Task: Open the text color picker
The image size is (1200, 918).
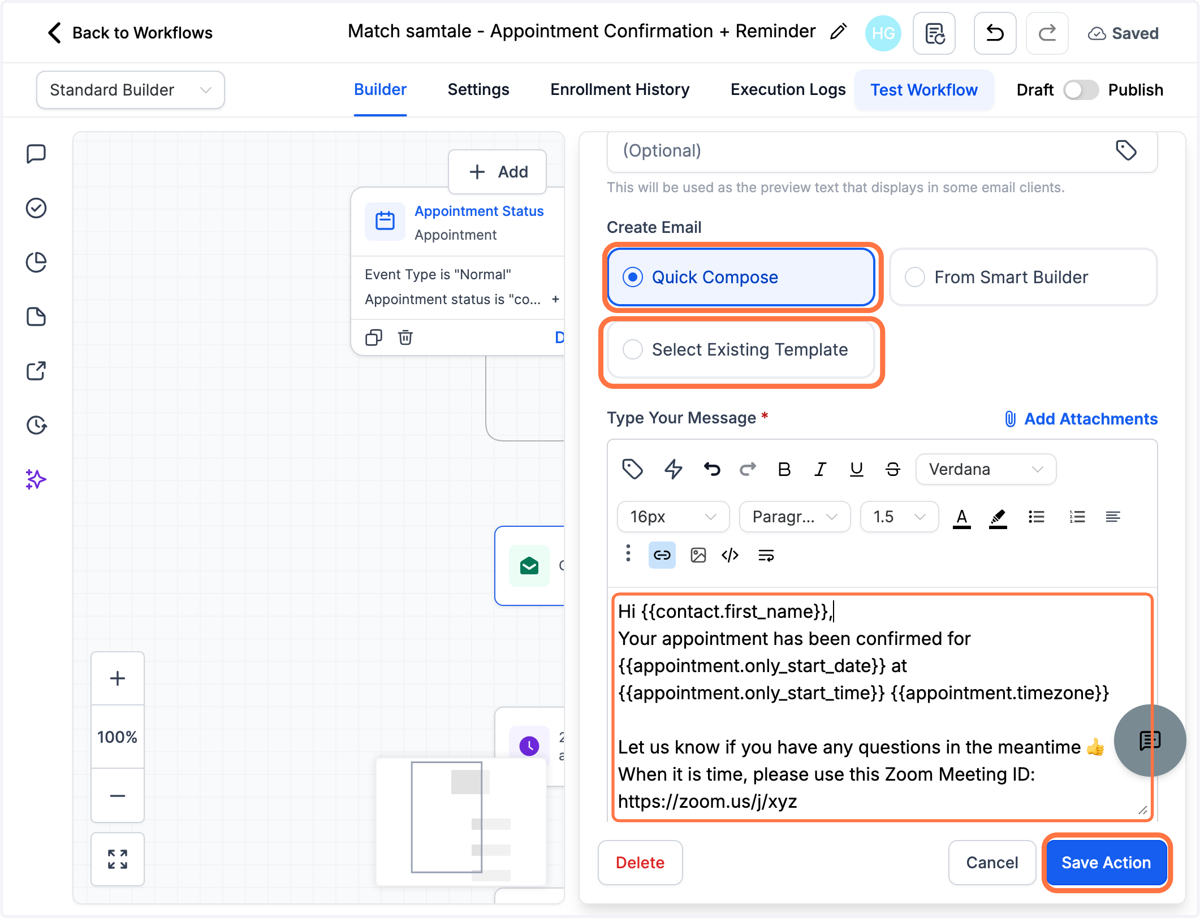Action: tap(961, 517)
